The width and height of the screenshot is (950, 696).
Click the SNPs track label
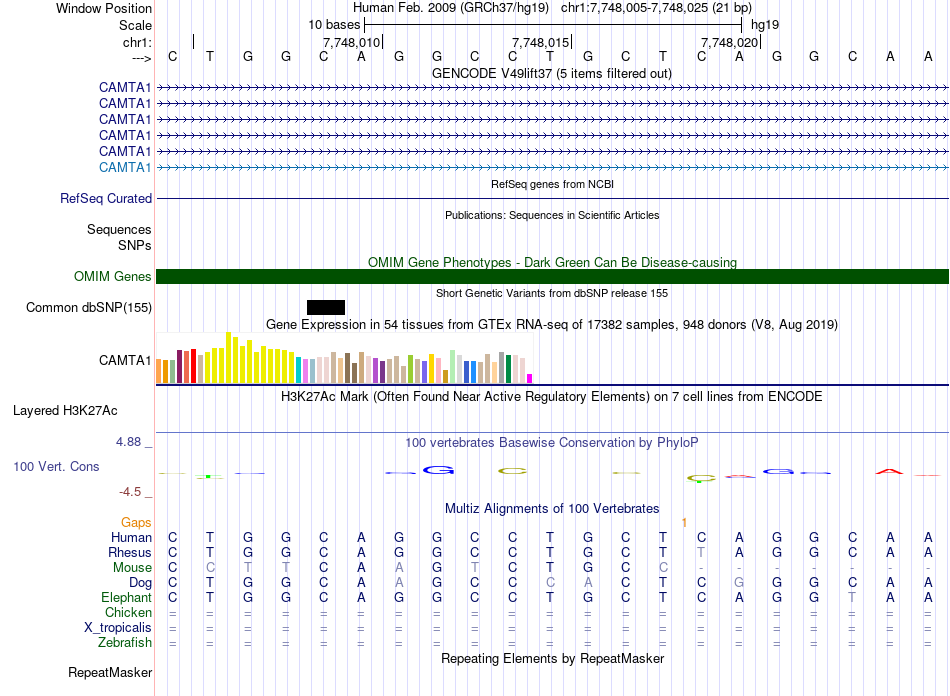pos(135,245)
